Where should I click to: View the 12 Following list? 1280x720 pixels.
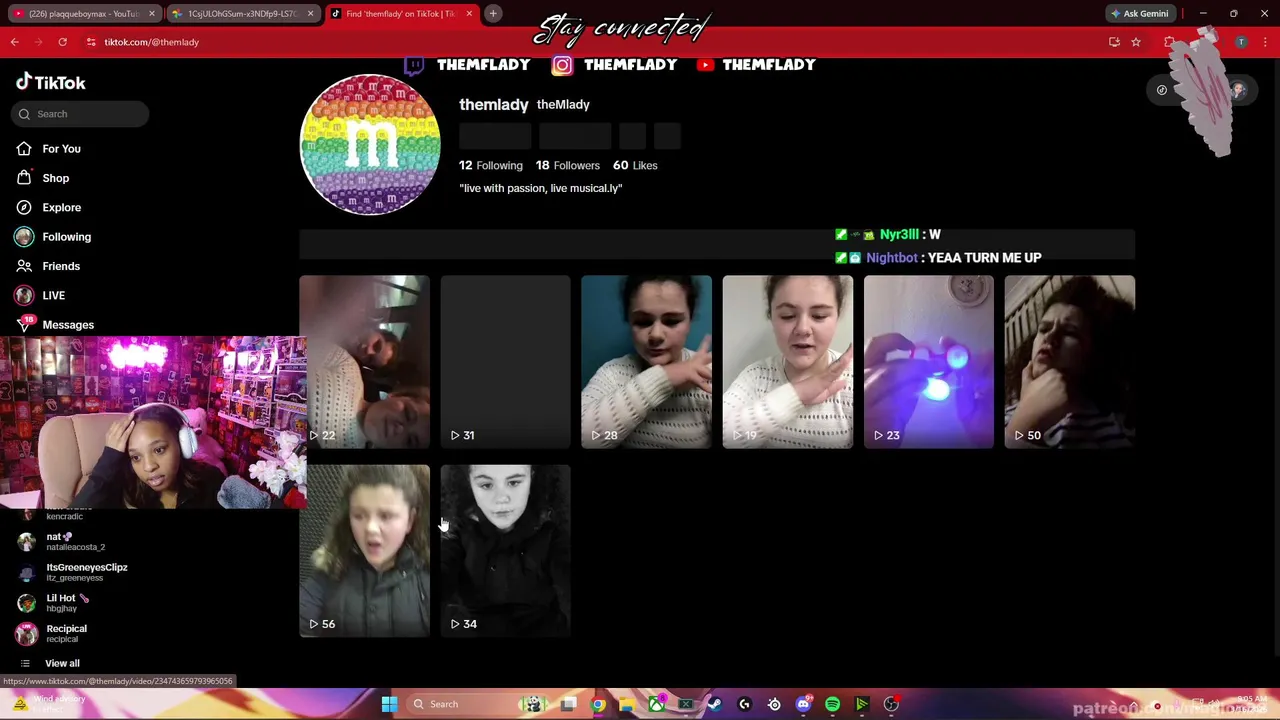491,165
